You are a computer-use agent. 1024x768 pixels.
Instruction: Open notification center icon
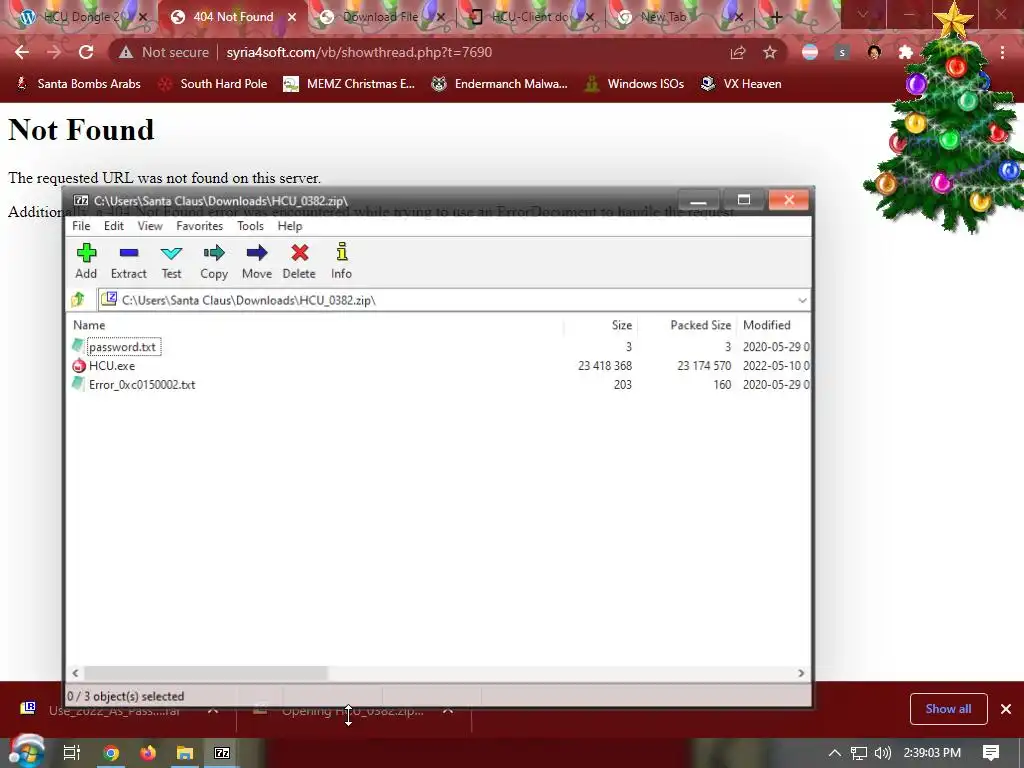click(991, 753)
